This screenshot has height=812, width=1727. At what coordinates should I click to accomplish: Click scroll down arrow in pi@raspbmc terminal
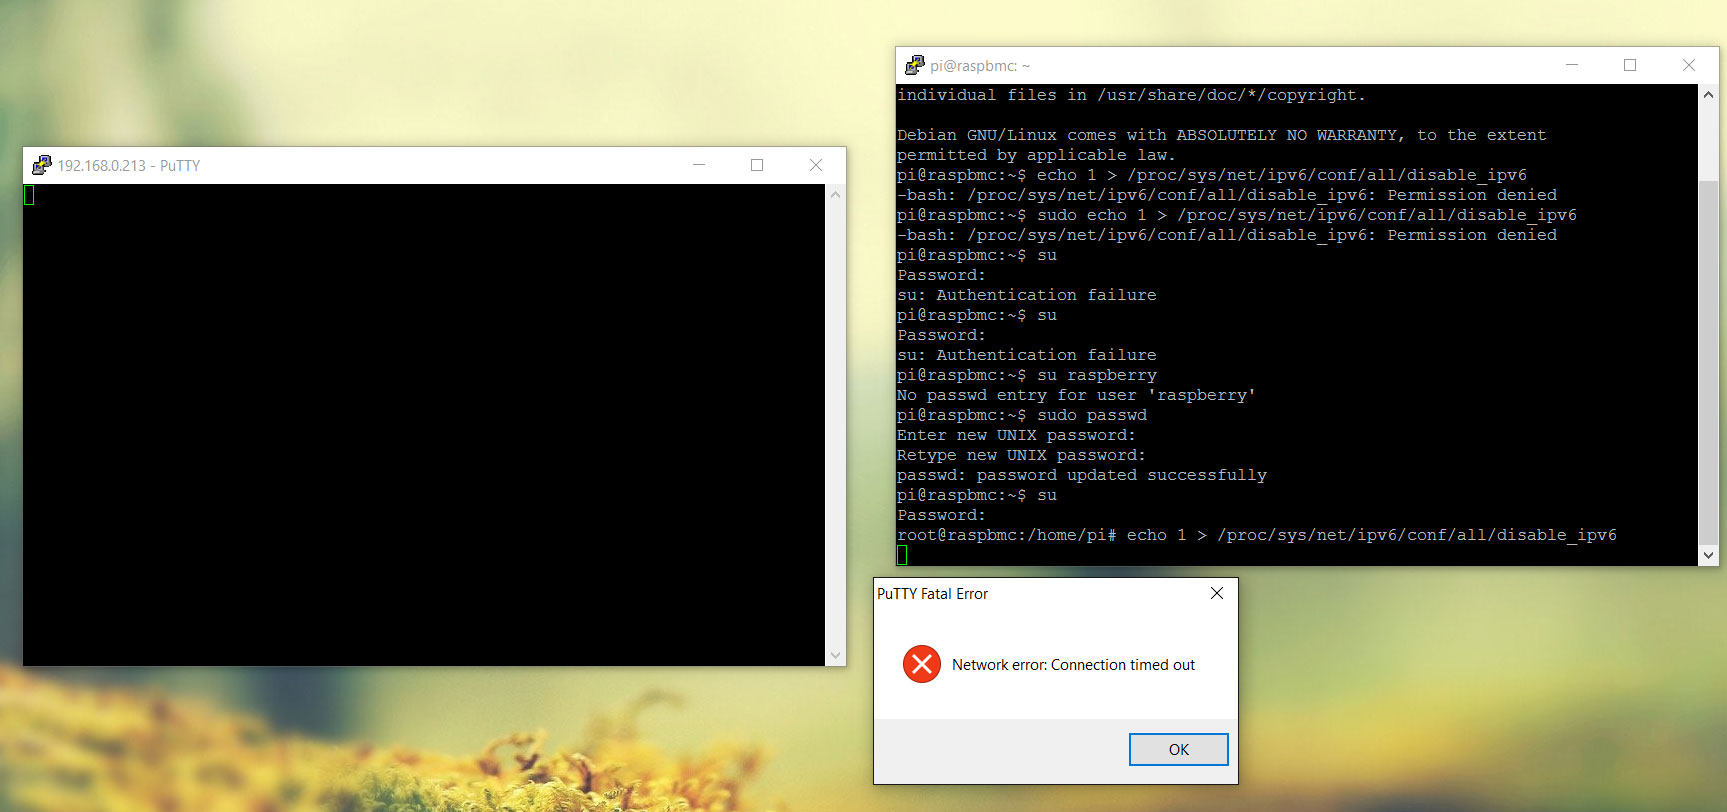1708,555
